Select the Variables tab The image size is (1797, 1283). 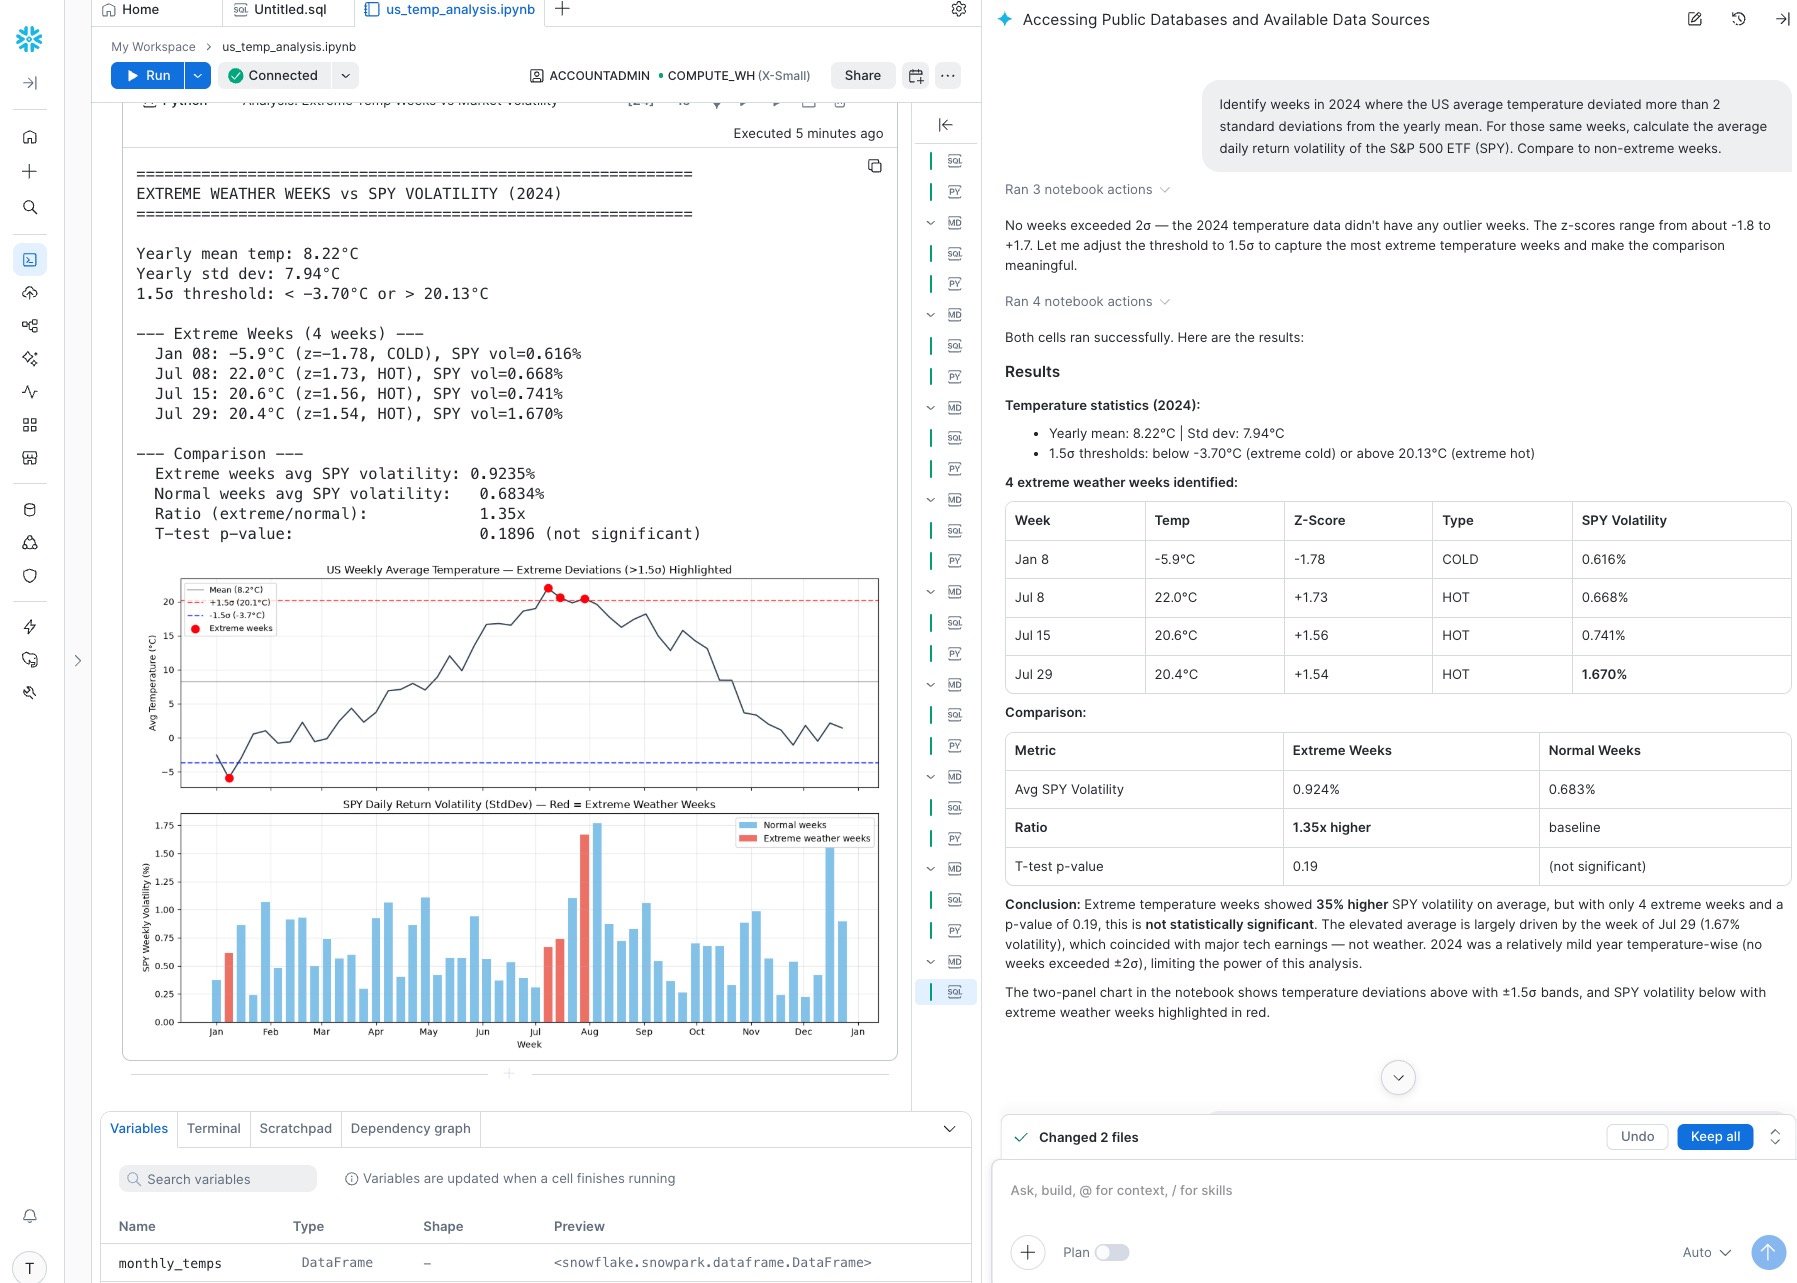(139, 1128)
